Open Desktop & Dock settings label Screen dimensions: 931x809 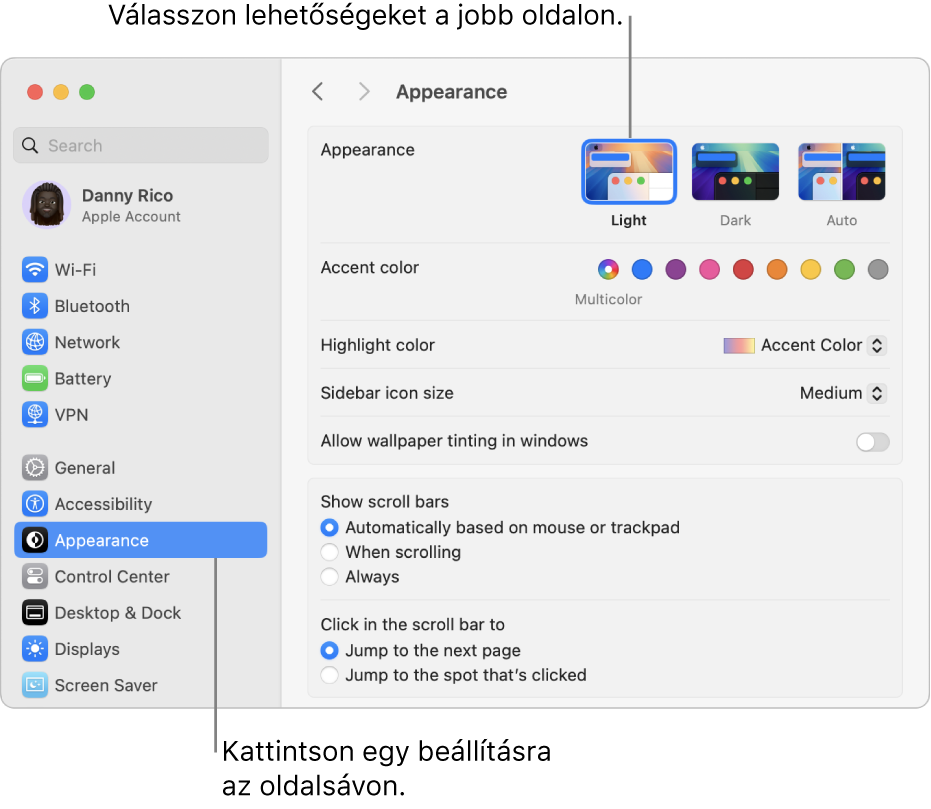[x=118, y=613]
